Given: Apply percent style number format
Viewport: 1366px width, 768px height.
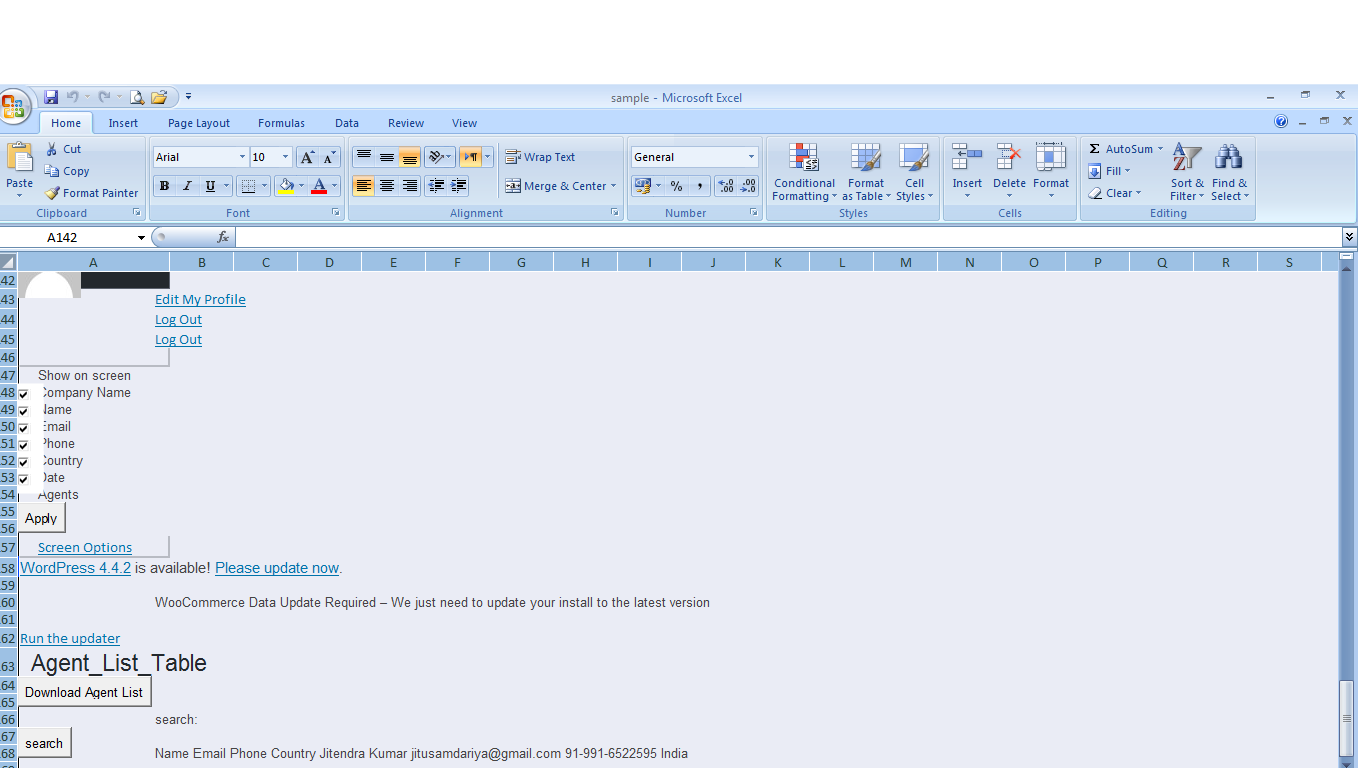Looking at the screenshot, I should tap(676, 186).
